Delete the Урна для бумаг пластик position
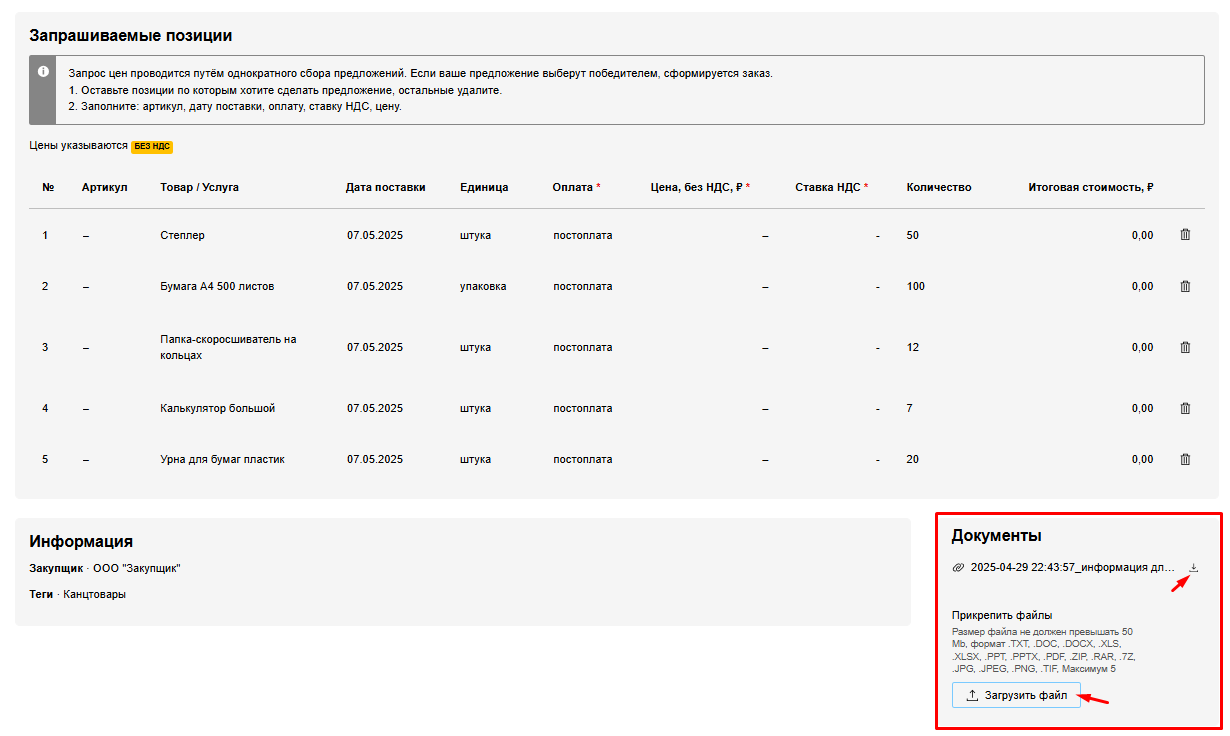 (1185, 459)
